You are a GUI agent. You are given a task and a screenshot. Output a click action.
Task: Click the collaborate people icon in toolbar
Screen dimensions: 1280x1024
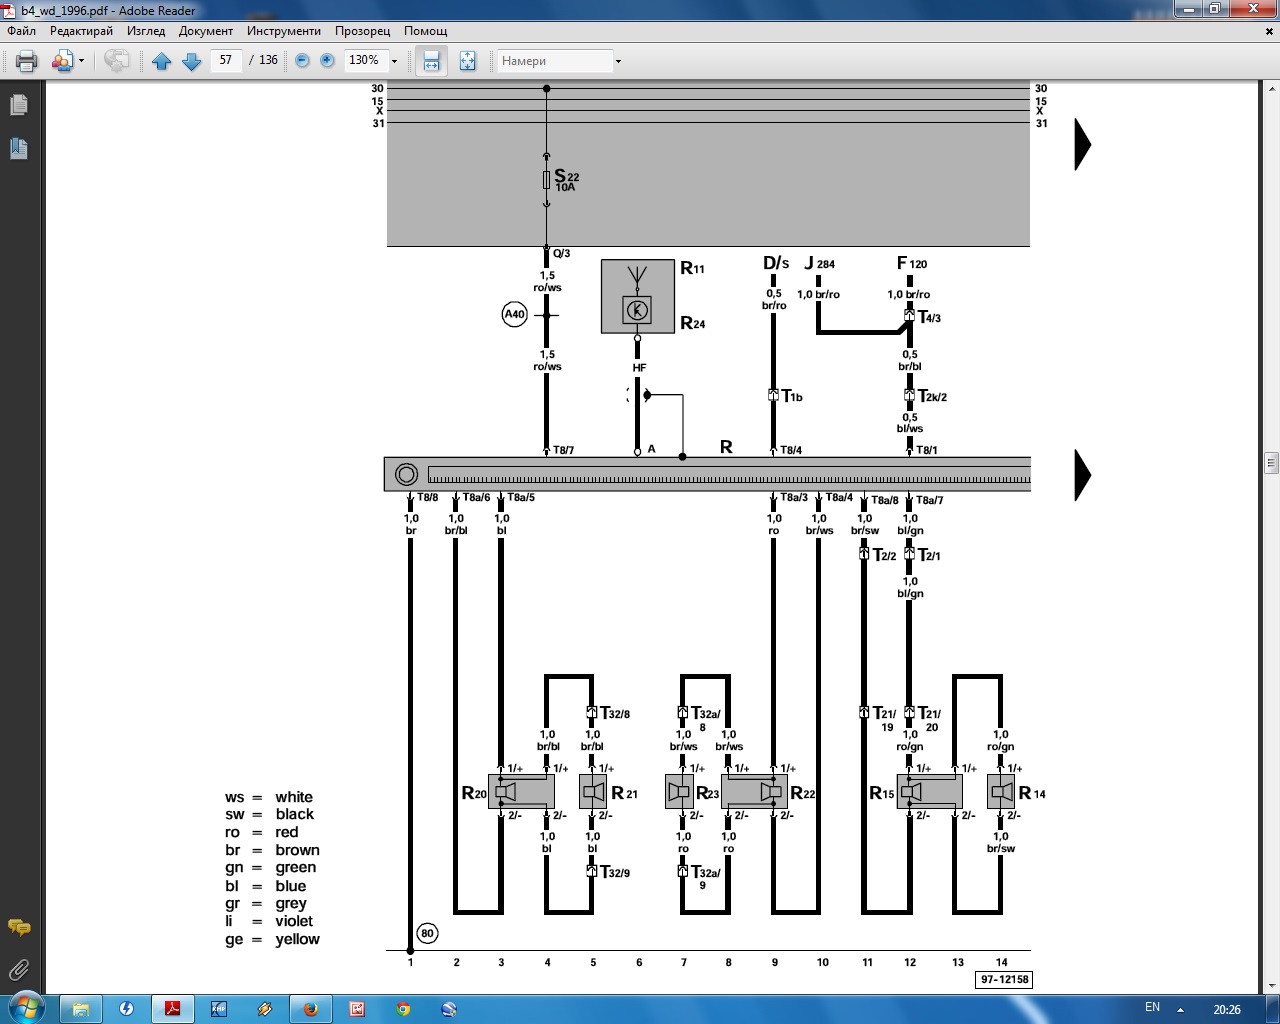tap(62, 62)
